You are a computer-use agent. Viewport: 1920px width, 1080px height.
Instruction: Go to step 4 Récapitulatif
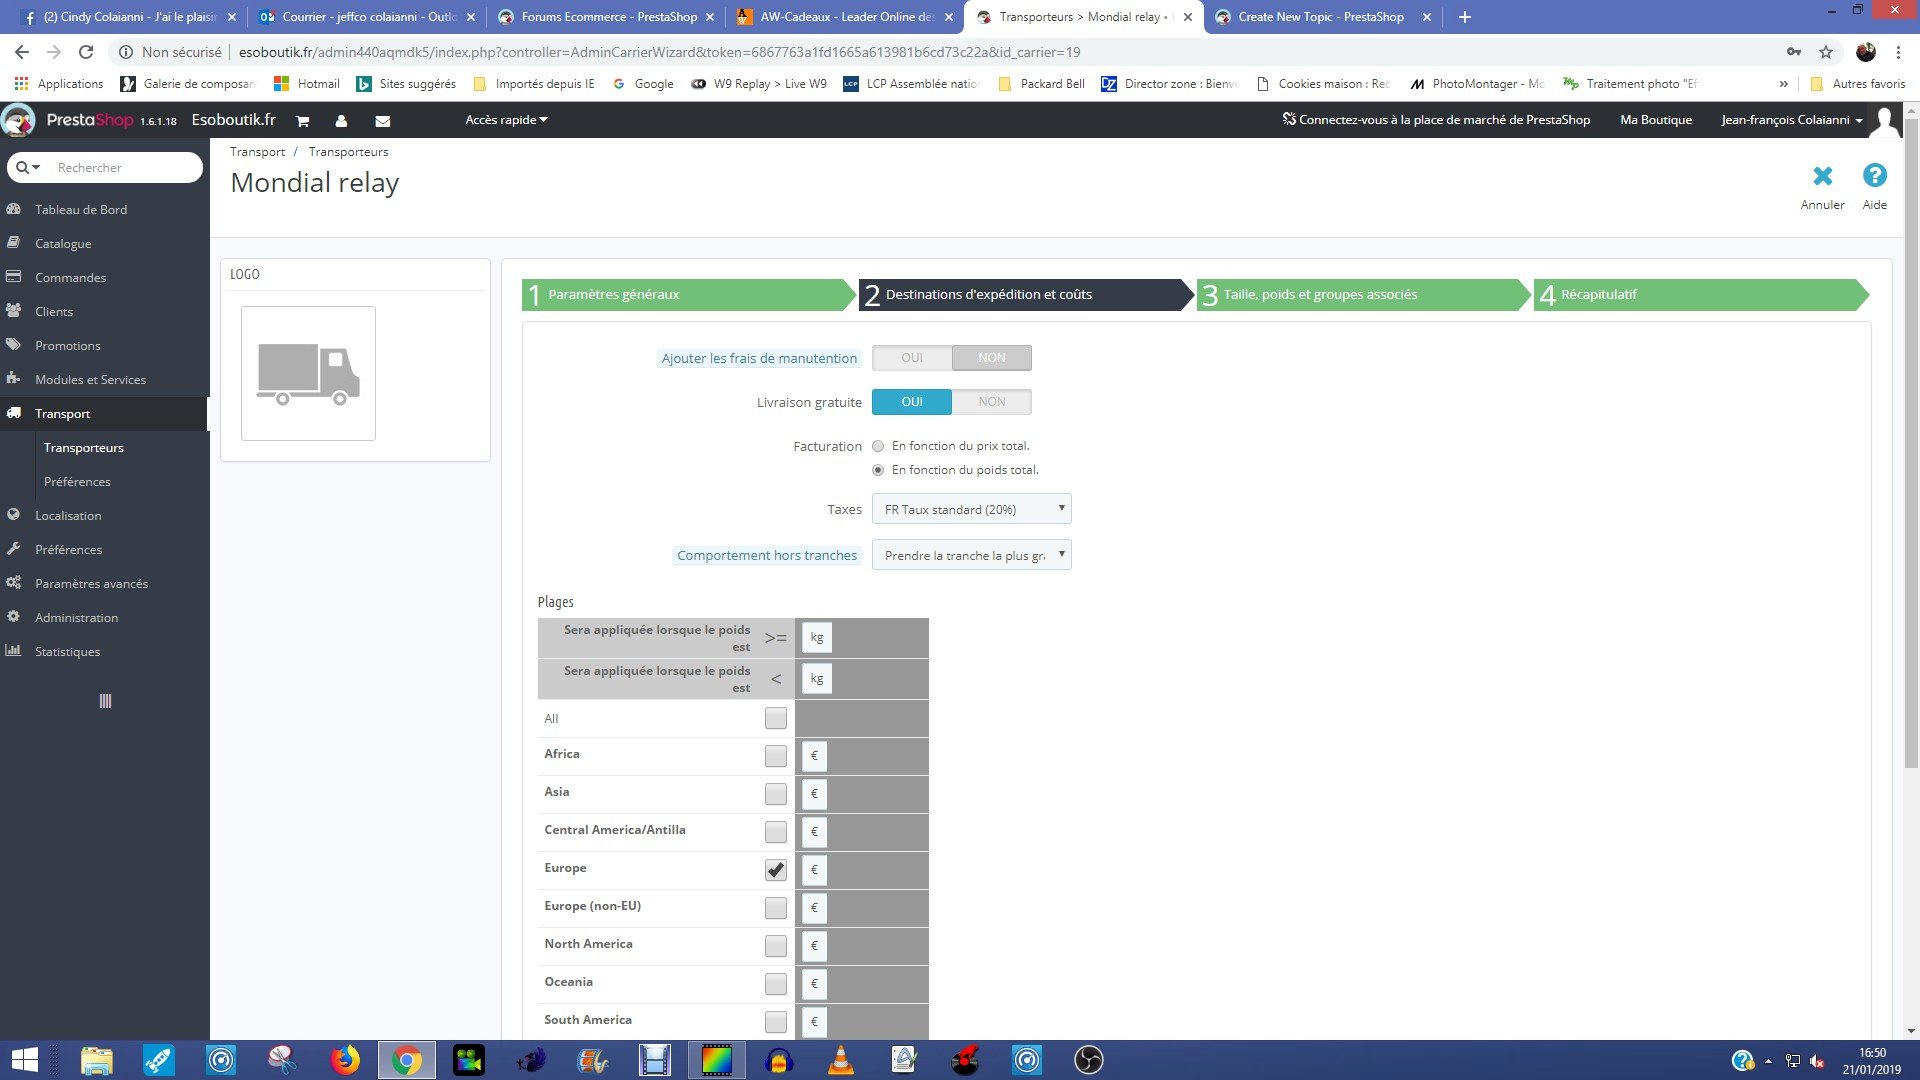point(1700,294)
